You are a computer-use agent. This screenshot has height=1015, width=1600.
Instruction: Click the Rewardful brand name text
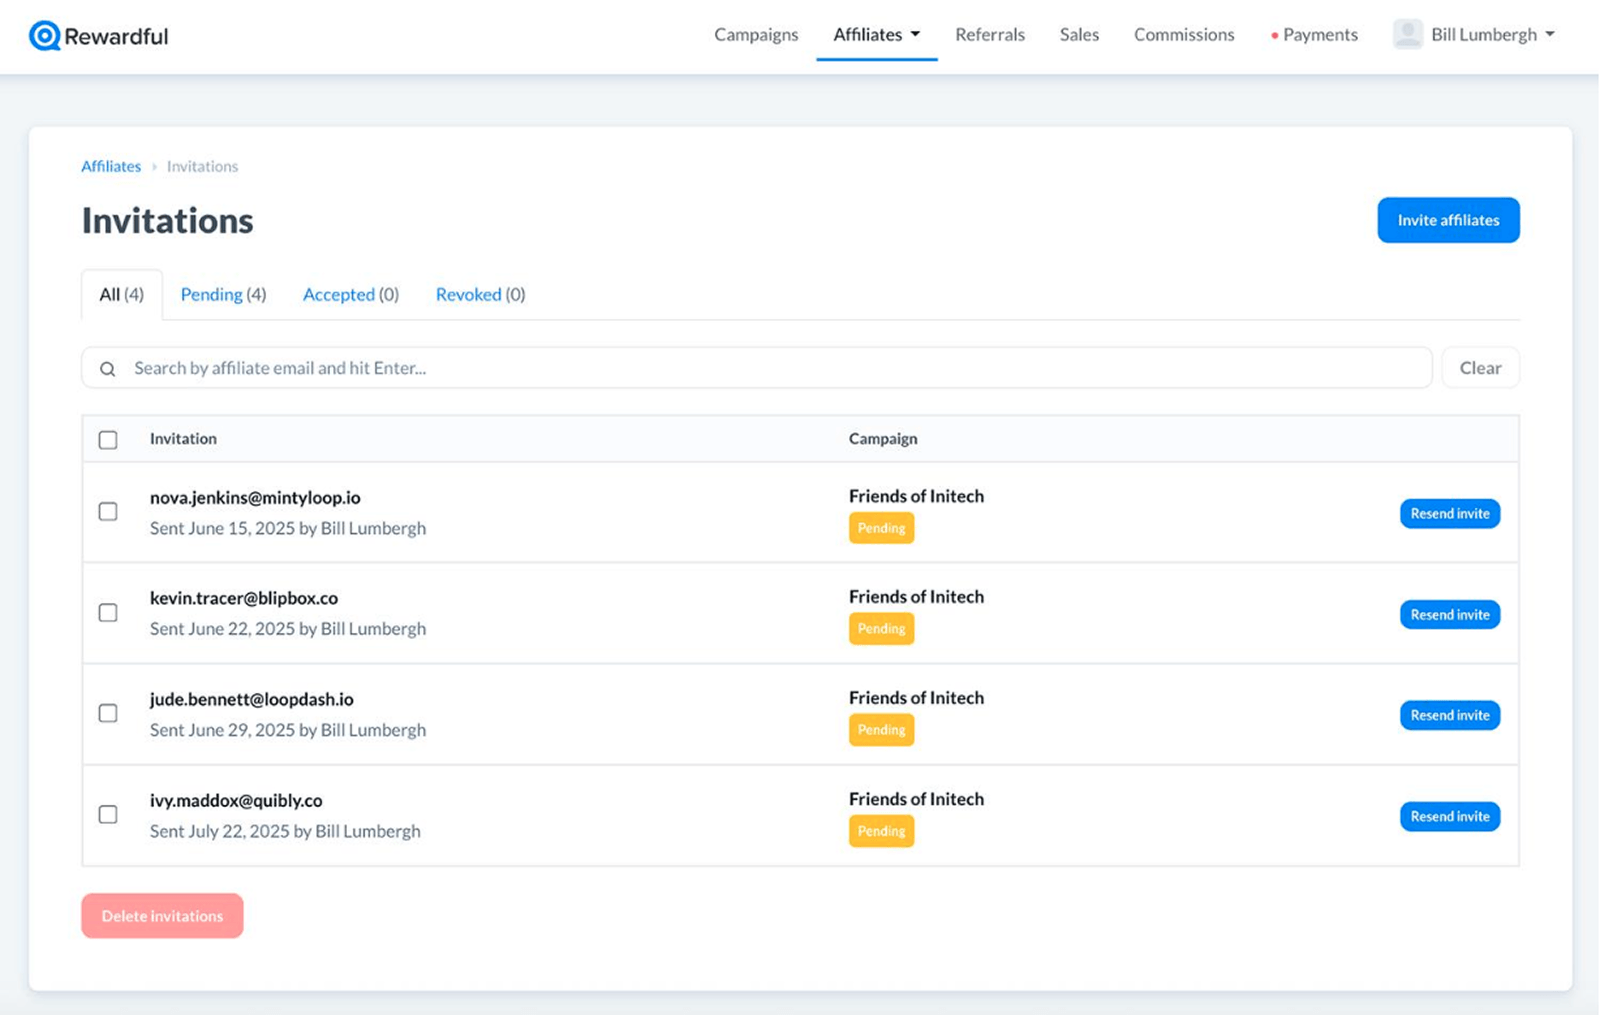[116, 36]
